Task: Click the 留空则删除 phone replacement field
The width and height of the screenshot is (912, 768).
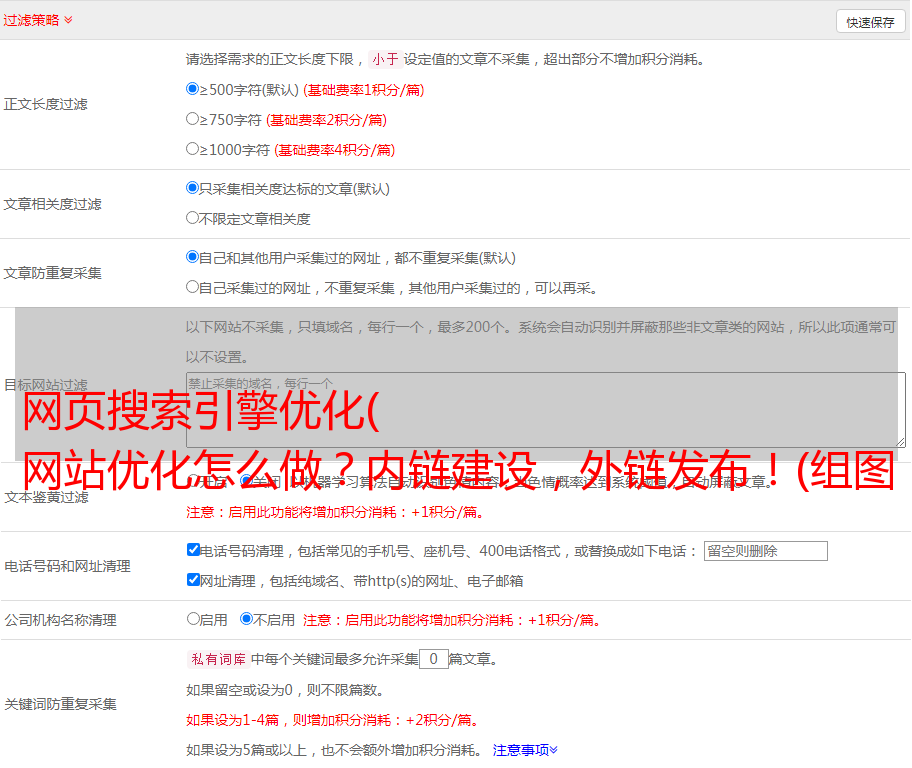Action: pos(765,551)
